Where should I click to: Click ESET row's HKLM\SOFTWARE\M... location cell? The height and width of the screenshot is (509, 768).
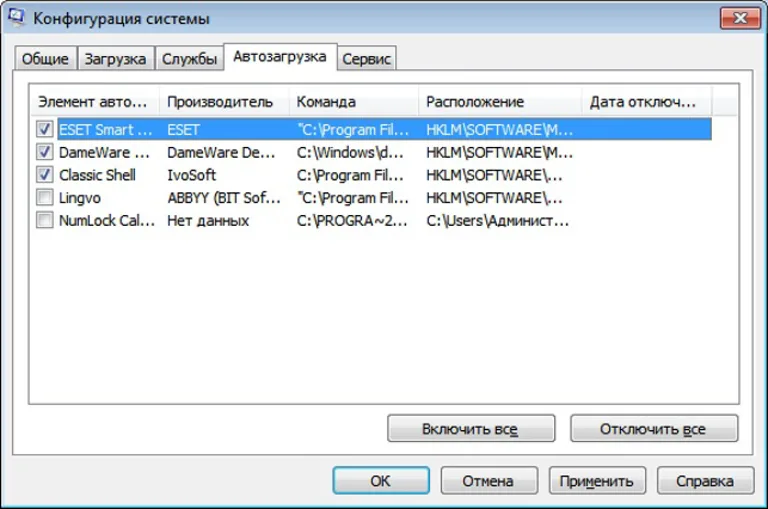[x=500, y=129]
